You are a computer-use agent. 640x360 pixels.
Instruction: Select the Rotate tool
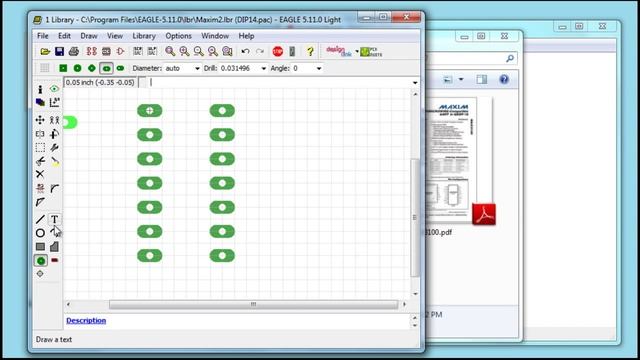coord(54,134)
